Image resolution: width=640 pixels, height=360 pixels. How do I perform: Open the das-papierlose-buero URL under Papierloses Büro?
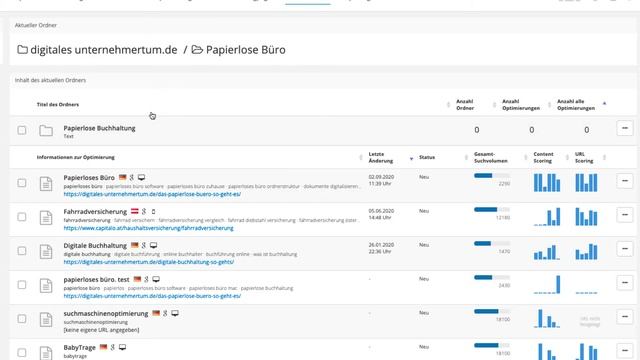[x=152, y=194]
